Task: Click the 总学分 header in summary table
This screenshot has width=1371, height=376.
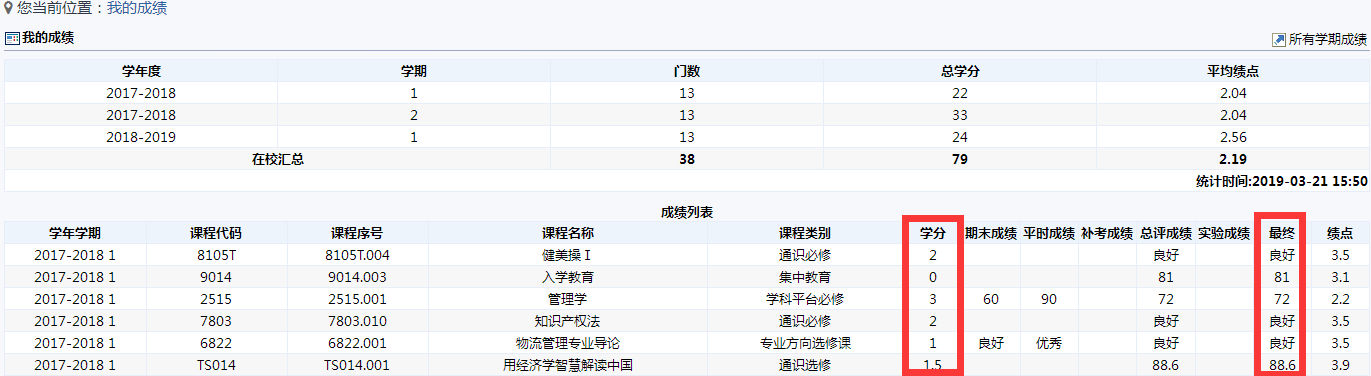Action: pyautogui.click(x=959, y=71)
